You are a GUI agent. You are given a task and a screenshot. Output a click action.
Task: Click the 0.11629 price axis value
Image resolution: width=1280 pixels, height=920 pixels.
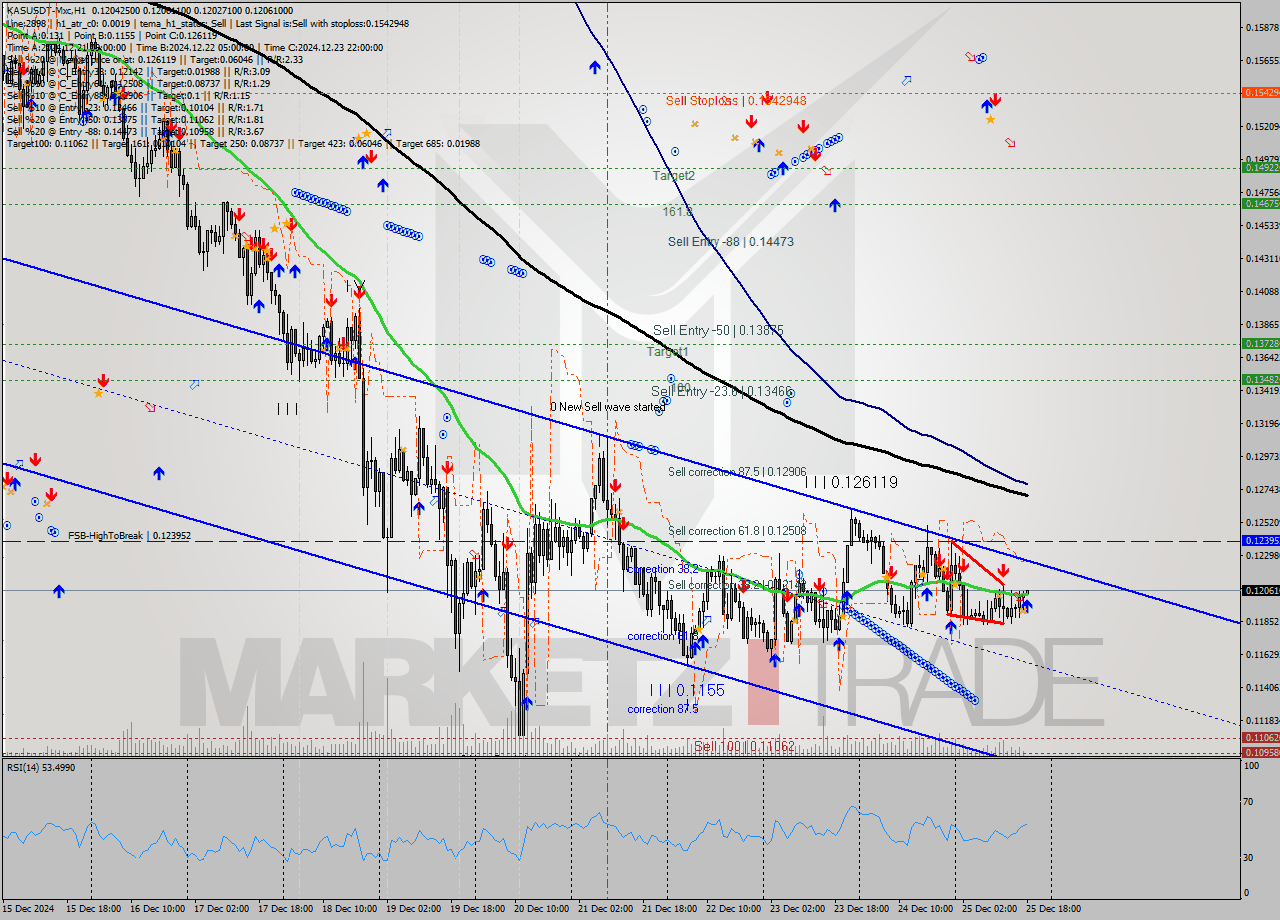1262,654
